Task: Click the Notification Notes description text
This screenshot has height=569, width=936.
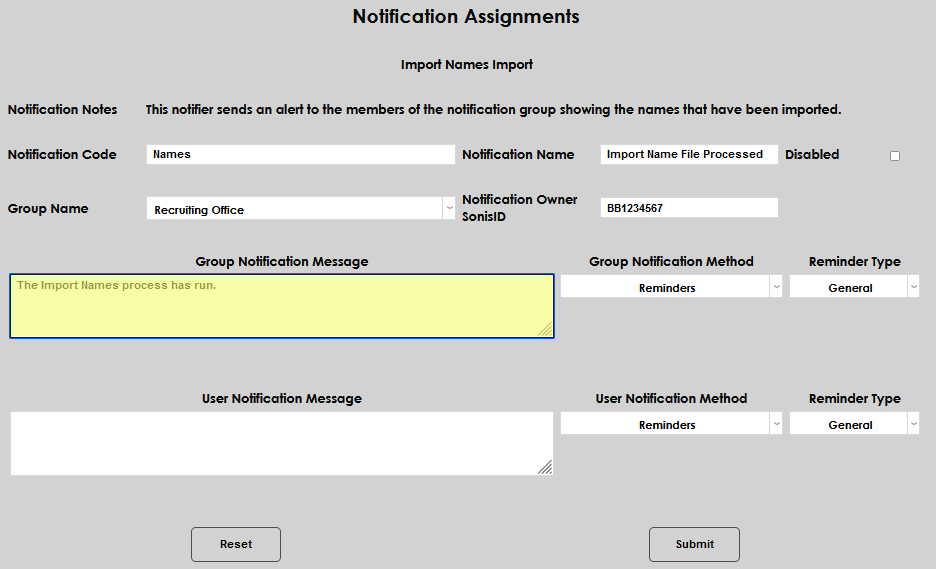Action: [493, 110]
